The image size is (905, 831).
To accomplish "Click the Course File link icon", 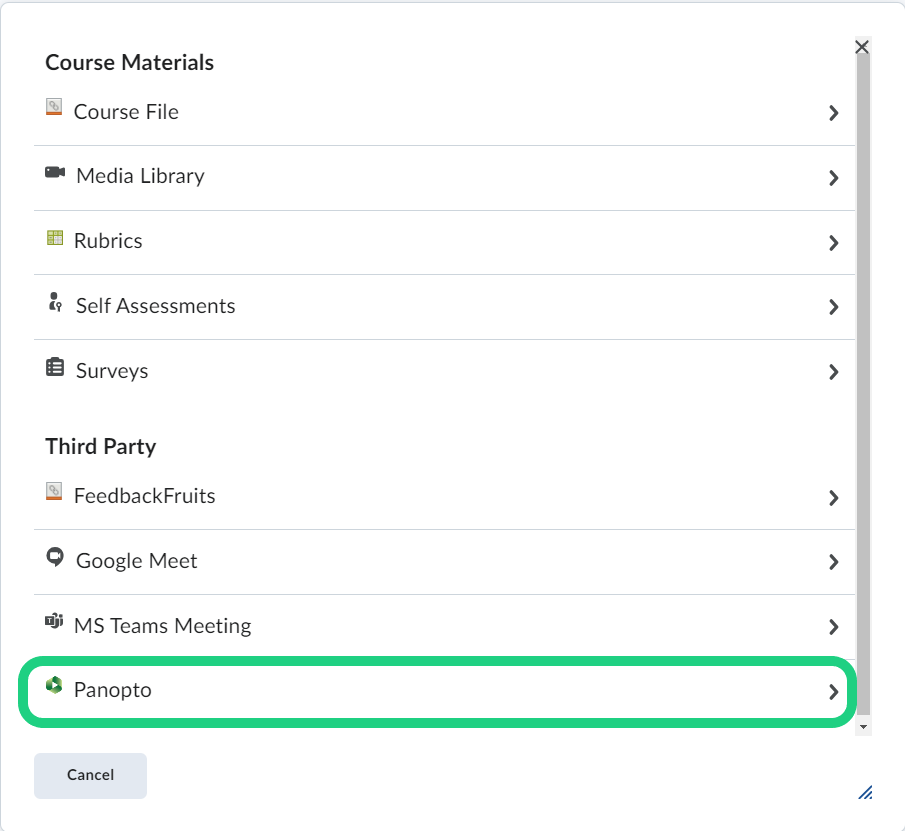I will 54,107.
